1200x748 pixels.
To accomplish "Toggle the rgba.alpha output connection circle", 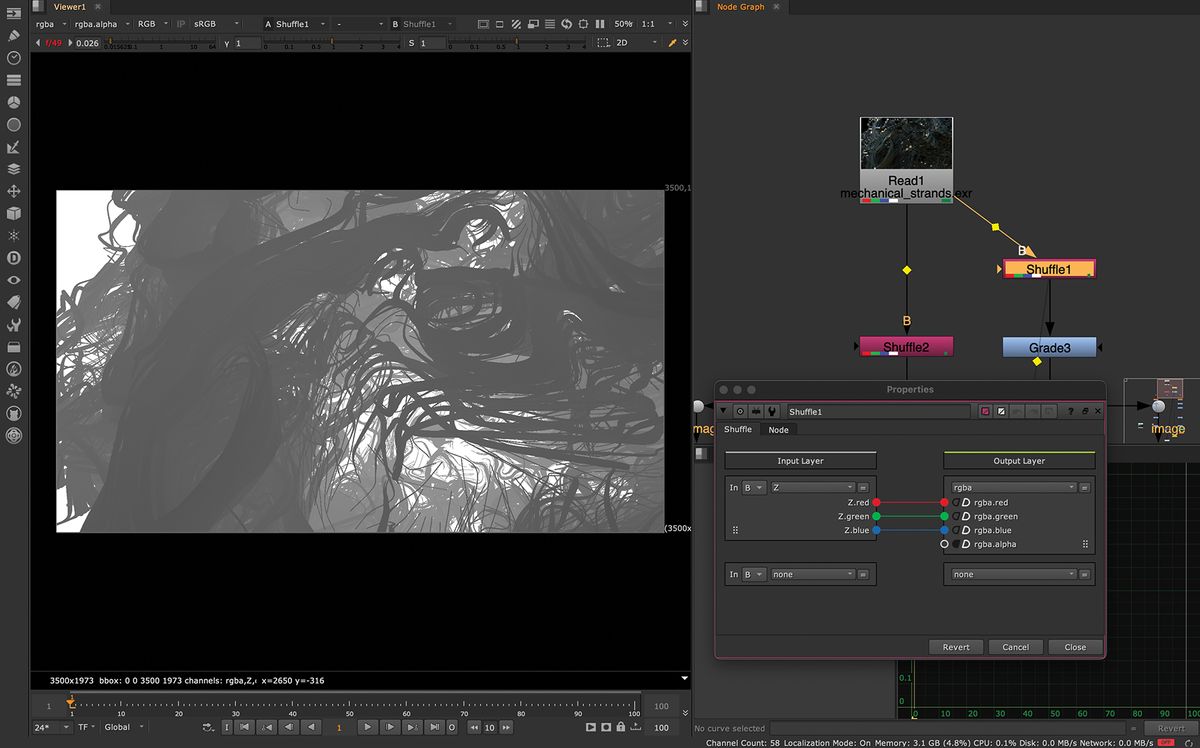I will [944, 544].
